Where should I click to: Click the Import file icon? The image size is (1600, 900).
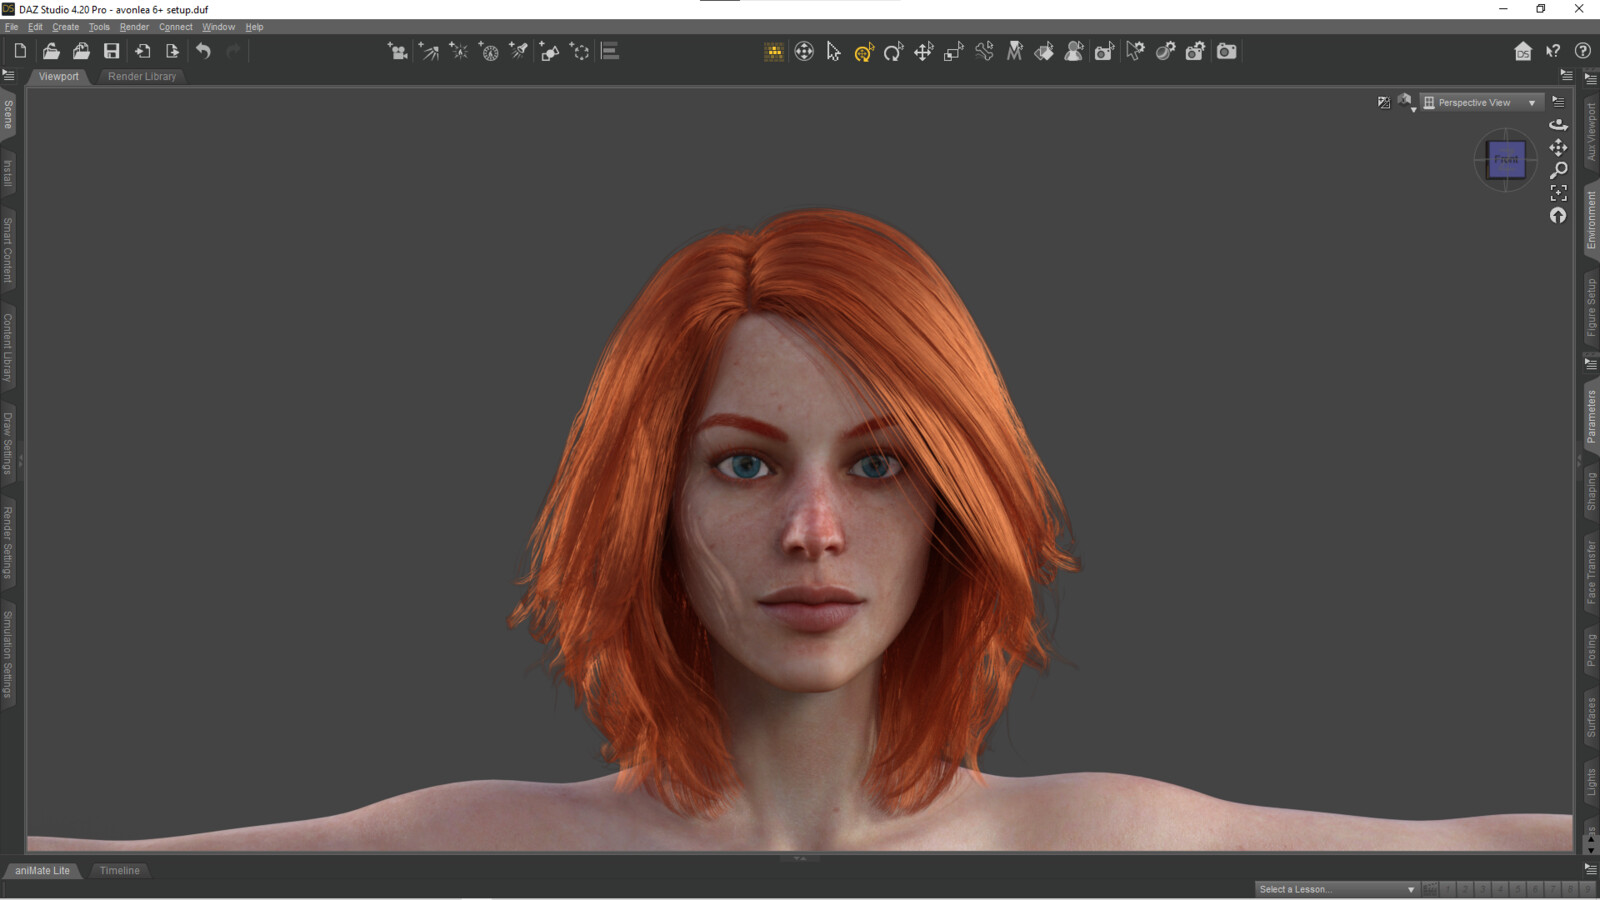tap(143, 51)
